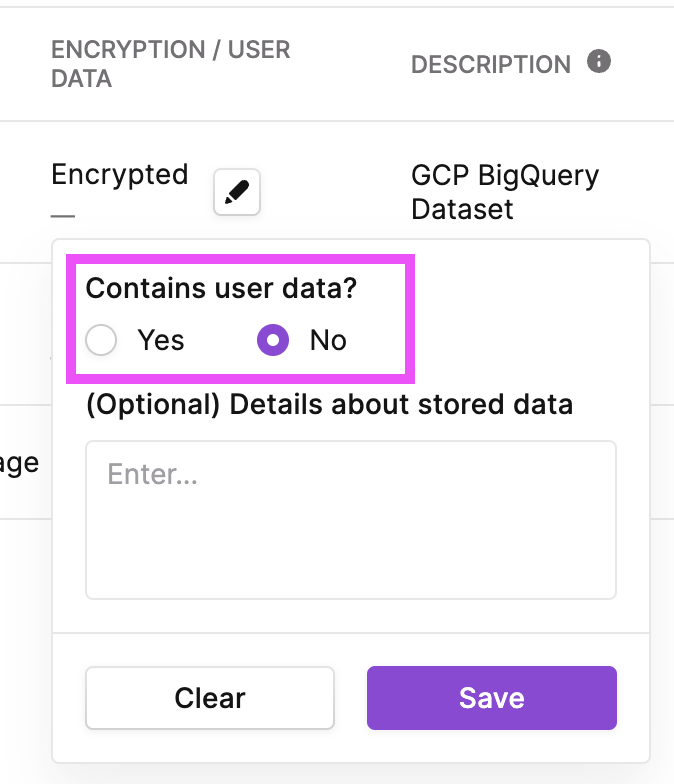This screenshot has width=674, height=784.
Task: Click the Enter... placeholder text
Action: point(152,474)
